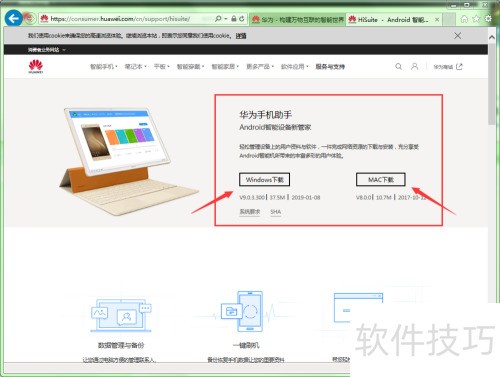Screen dimensions: 500x377
Task: Go back with the browser Back arrow
Action: [14, 19]
